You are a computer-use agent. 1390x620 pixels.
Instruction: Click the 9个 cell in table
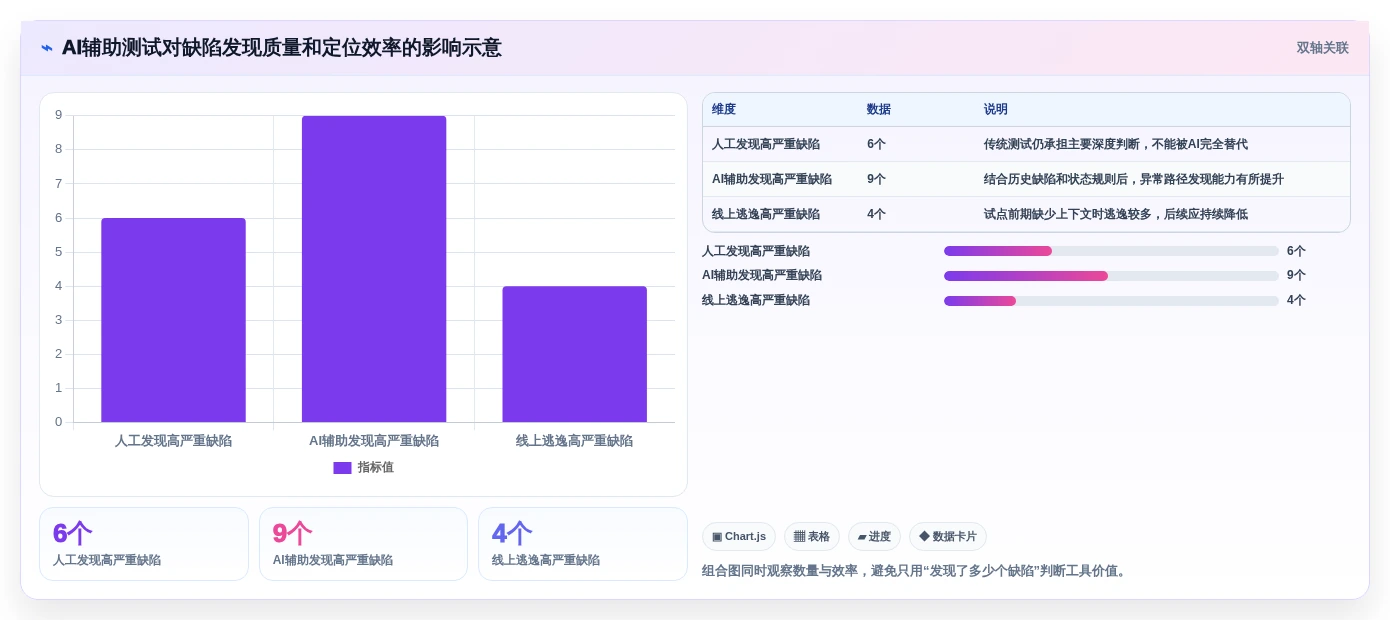[876, 179]
